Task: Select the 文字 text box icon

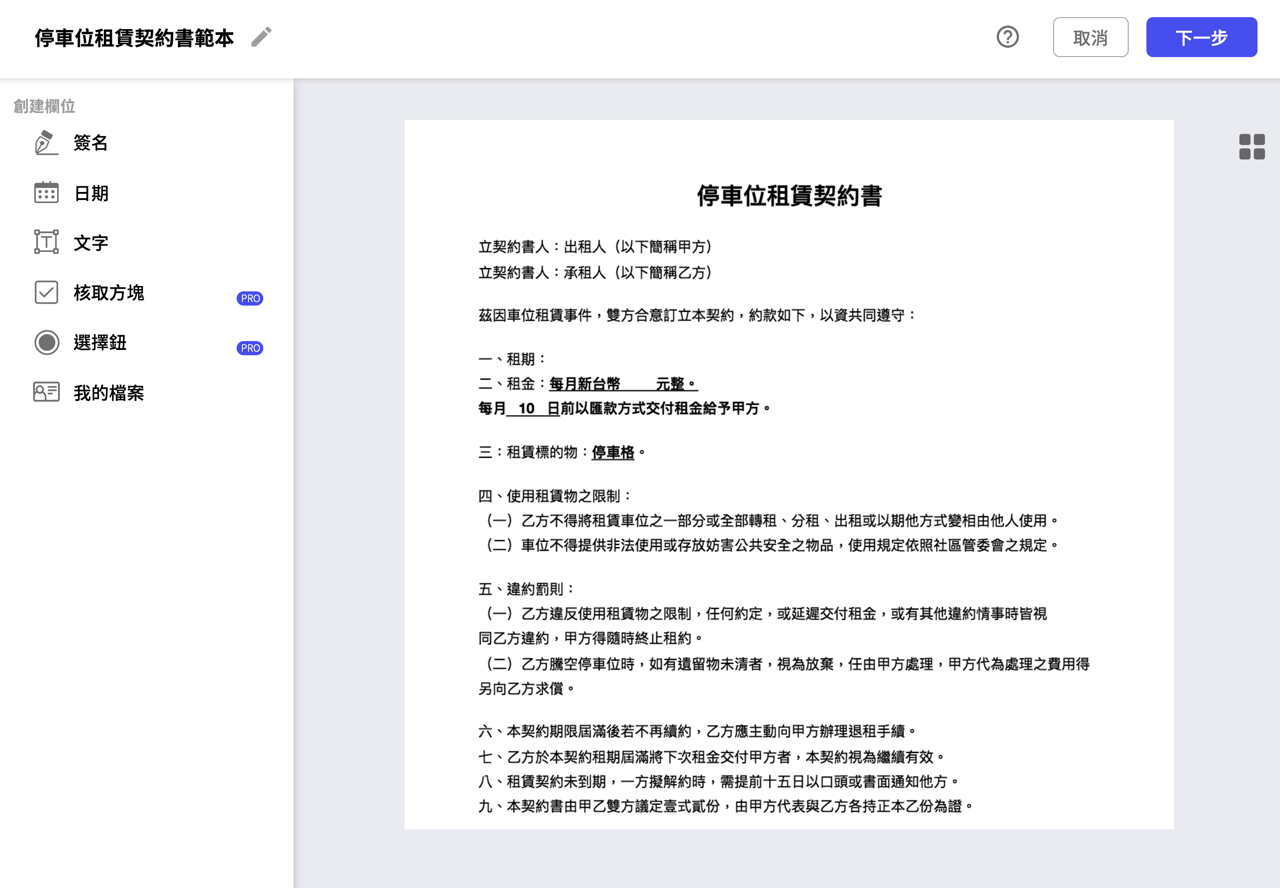Action: click(x=46, y=242)
